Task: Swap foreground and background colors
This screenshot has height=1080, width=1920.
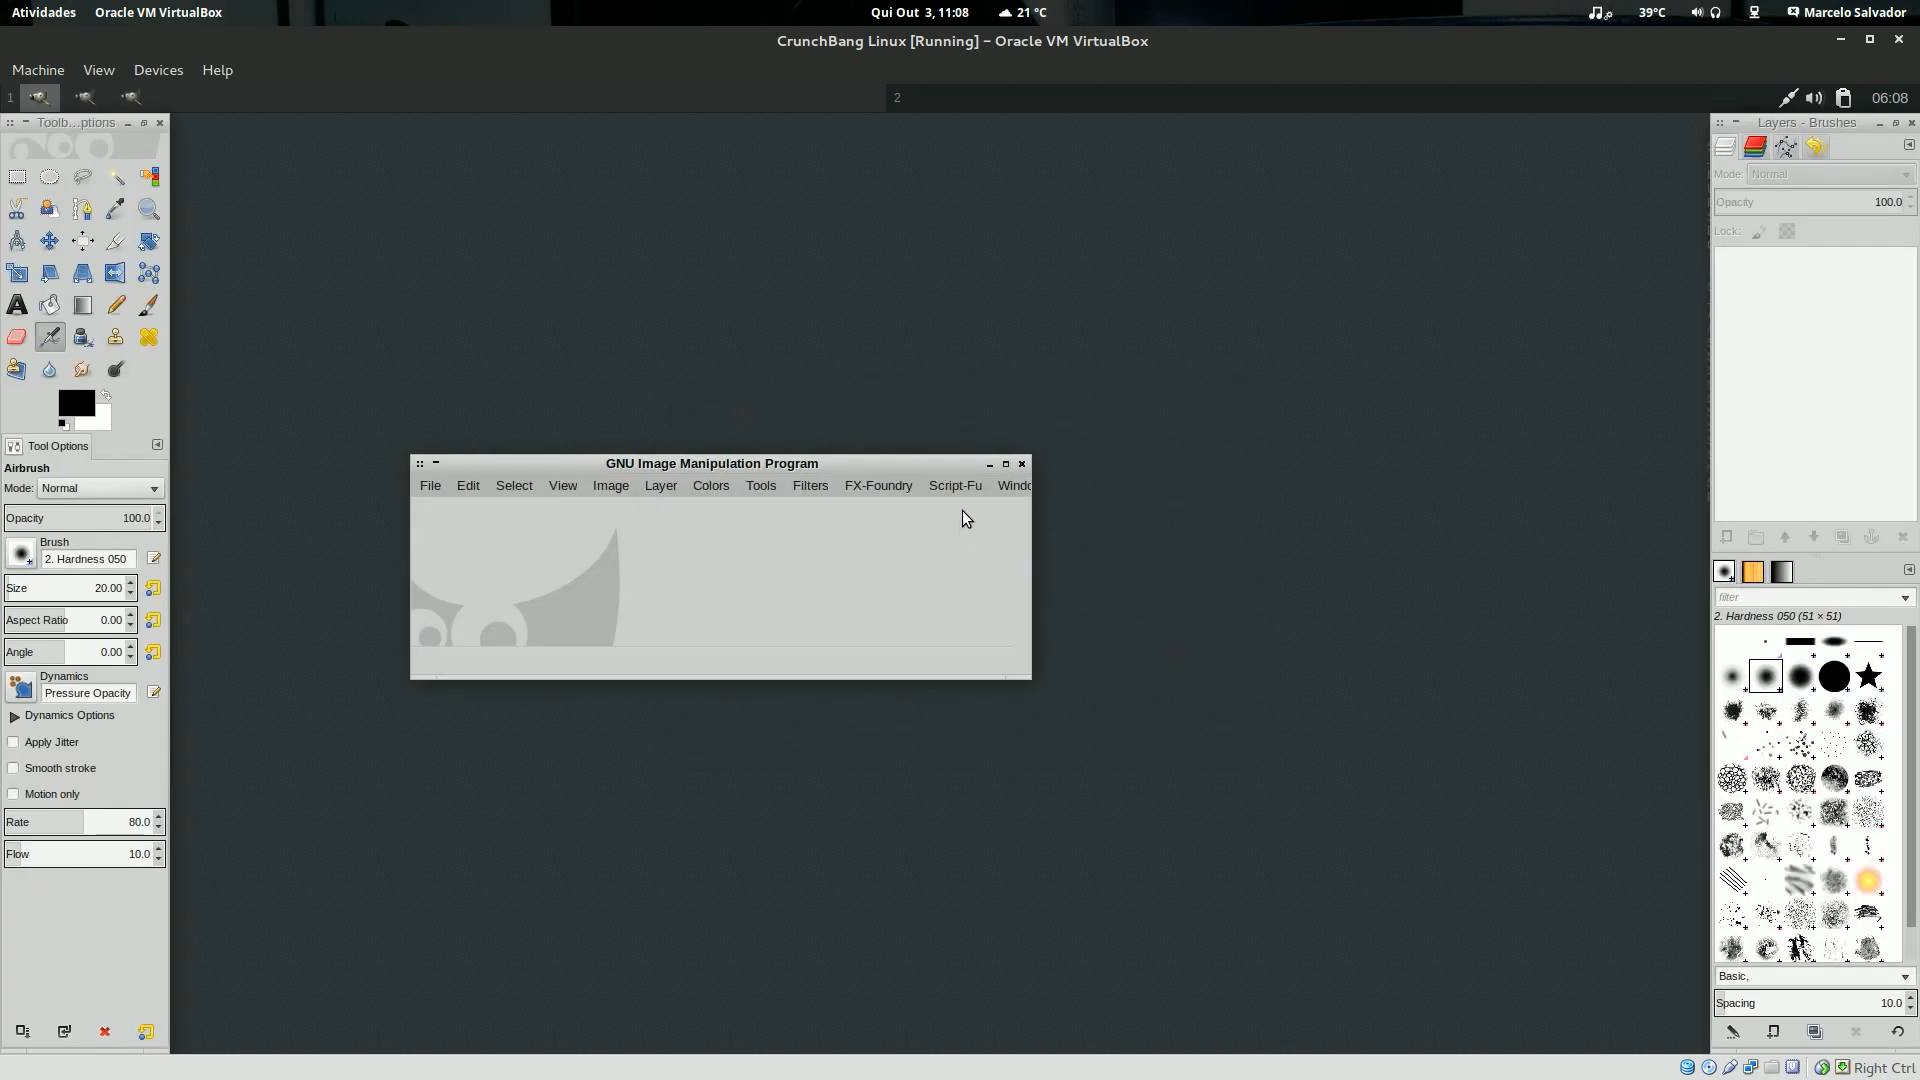Action: pos(106,396)
